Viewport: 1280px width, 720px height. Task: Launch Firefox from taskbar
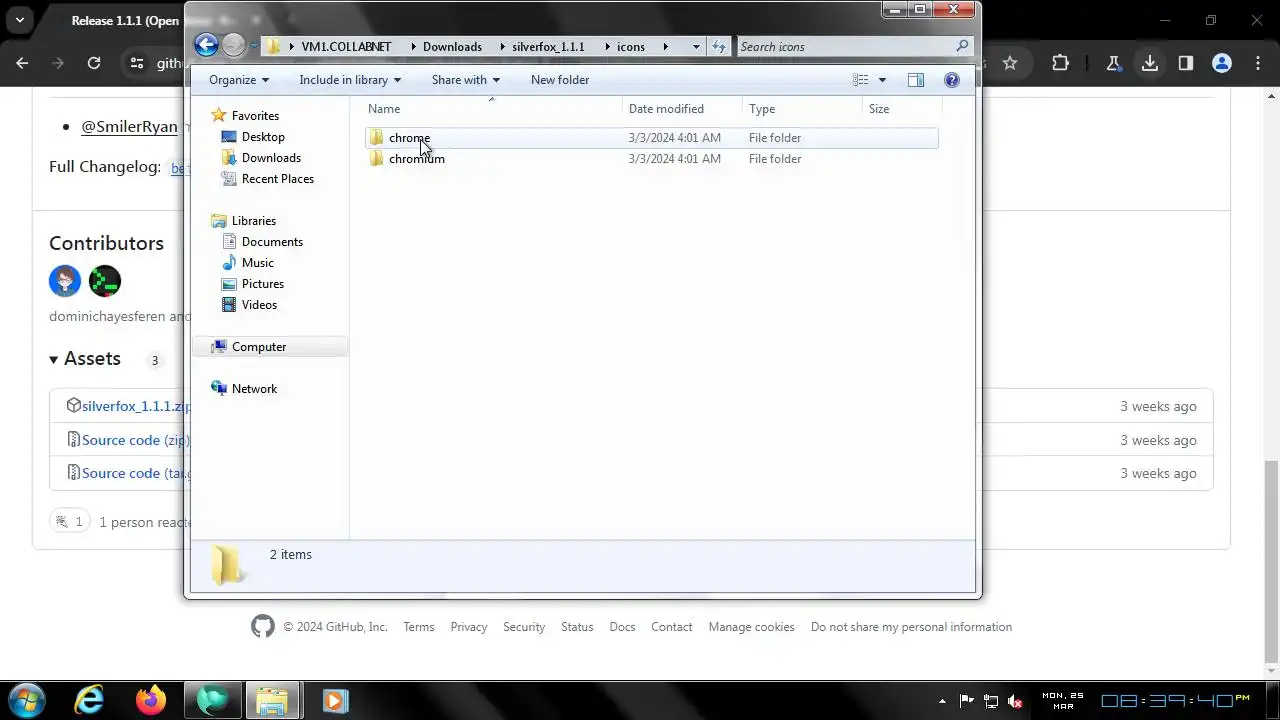point(151,700)
